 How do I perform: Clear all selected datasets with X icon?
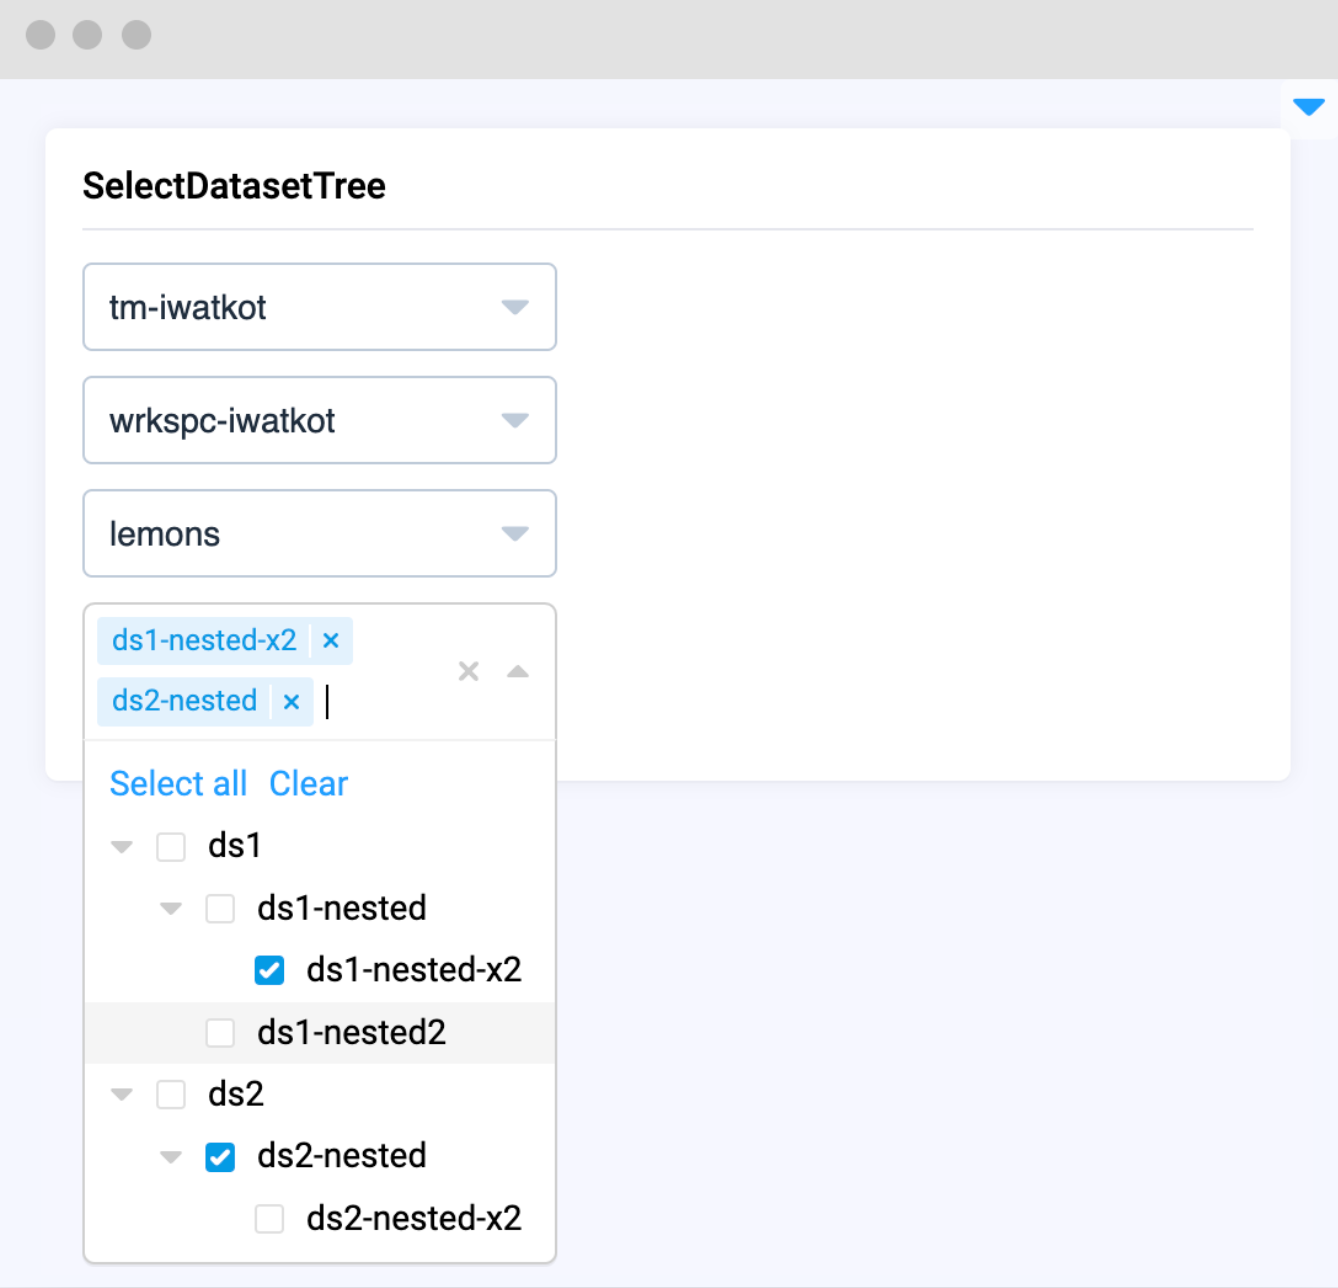click(468, 671)
